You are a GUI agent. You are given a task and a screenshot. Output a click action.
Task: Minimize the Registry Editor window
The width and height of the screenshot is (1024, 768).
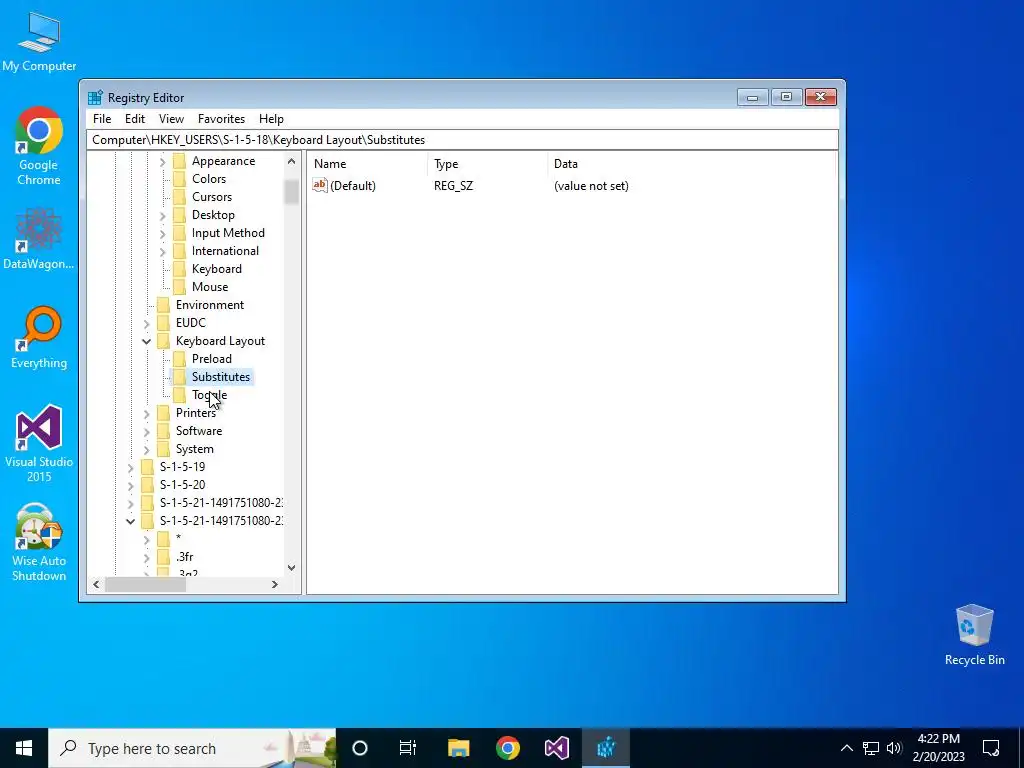pos(752,97)
